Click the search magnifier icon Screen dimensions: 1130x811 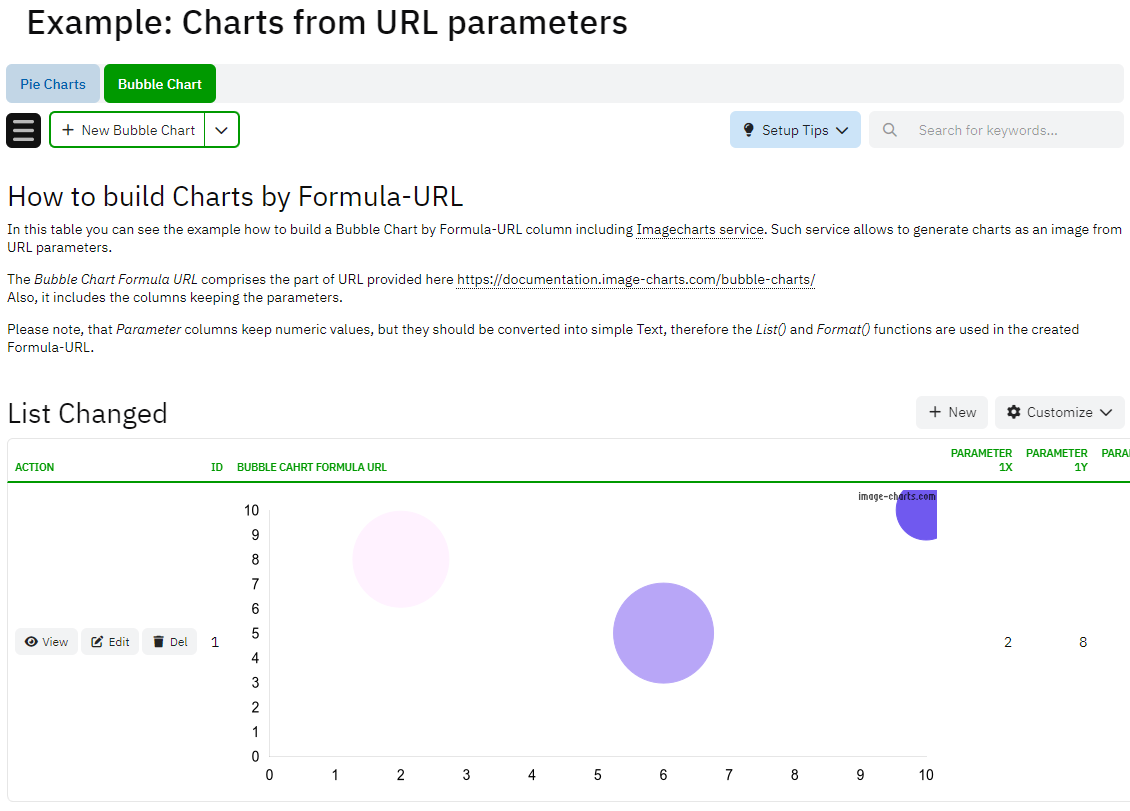[x=890, y=130]
